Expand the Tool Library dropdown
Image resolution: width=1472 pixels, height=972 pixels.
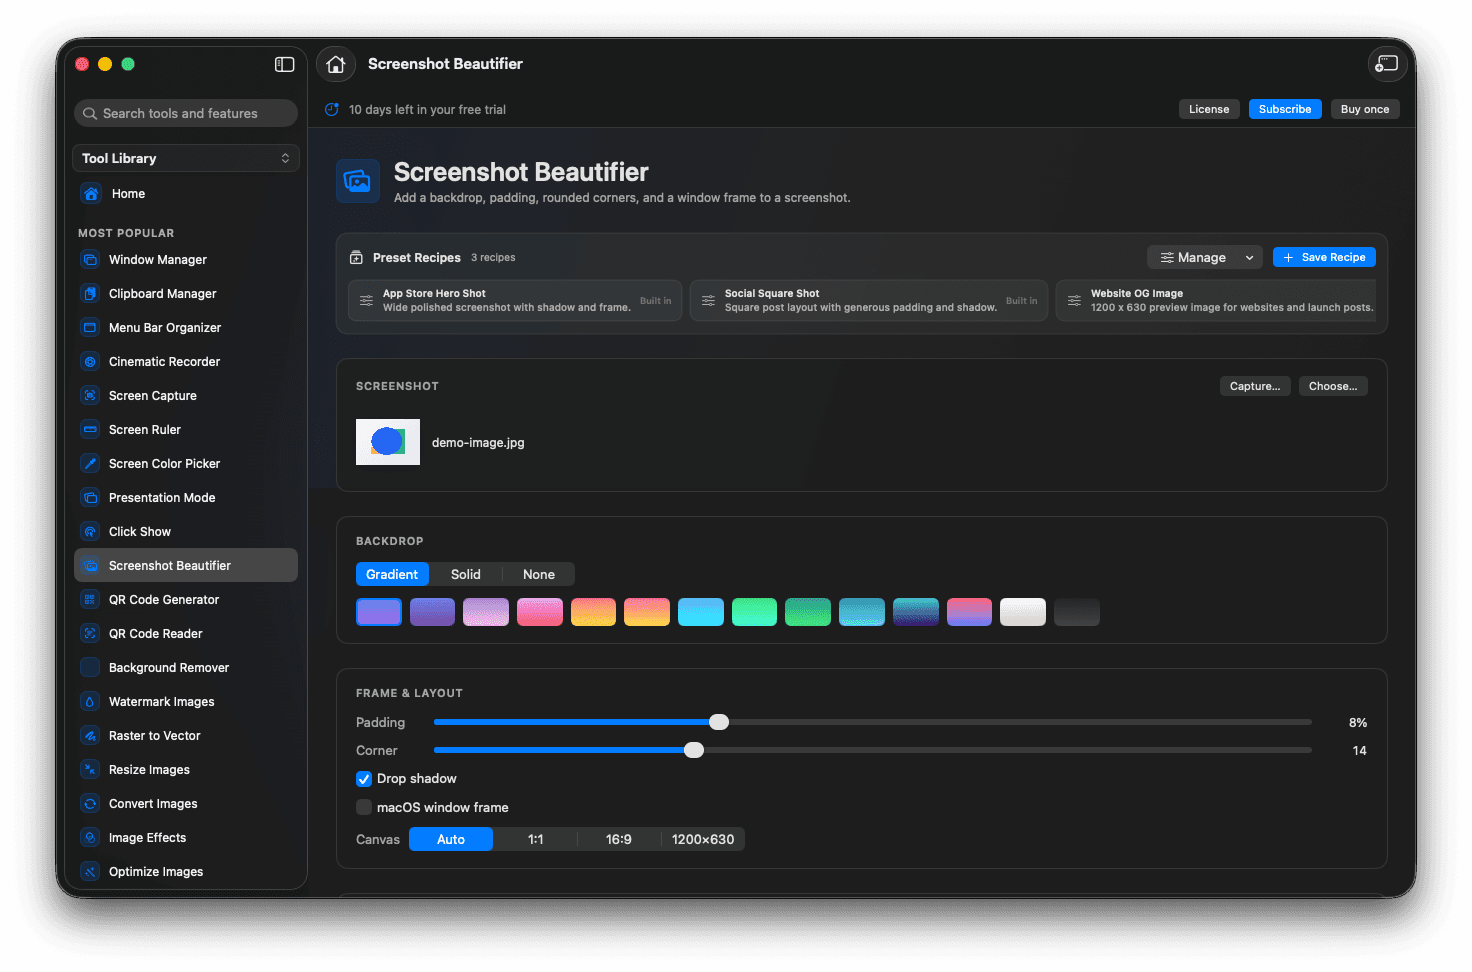click(x=186, y=158)
